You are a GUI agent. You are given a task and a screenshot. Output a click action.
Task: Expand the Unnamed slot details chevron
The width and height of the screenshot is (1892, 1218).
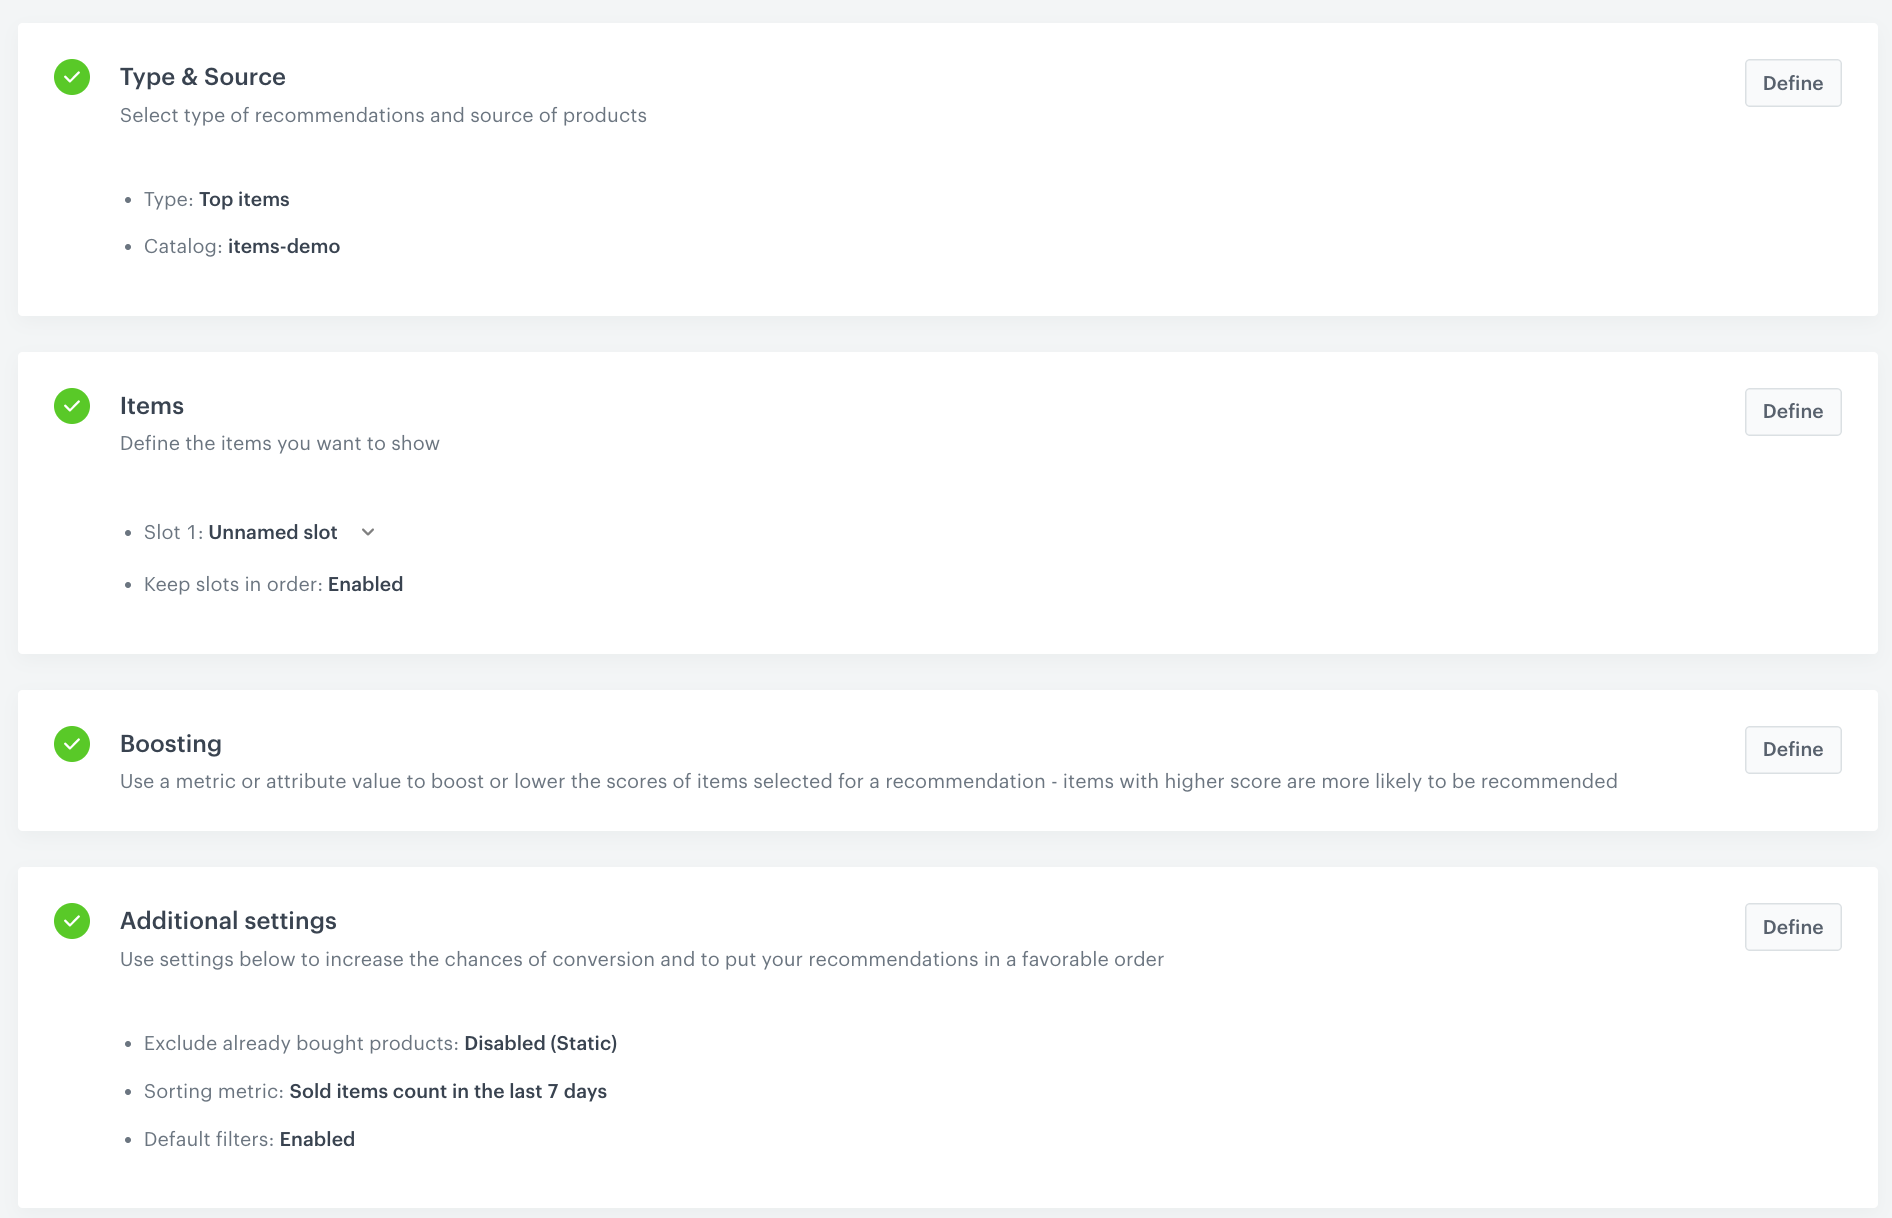click(x=366, y=532)
